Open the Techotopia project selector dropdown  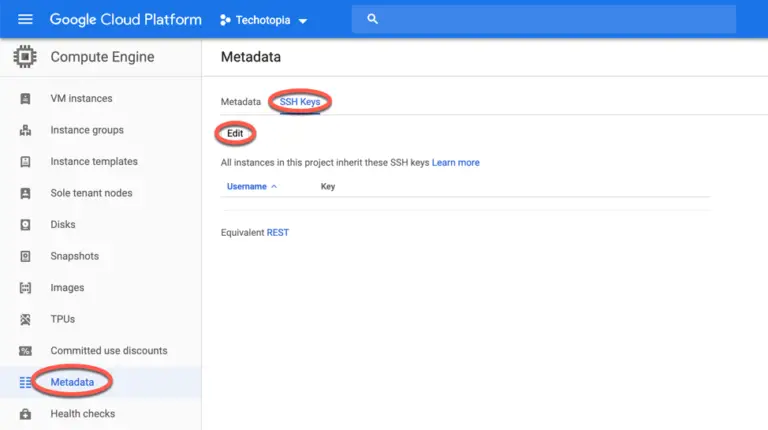[264, 20]
